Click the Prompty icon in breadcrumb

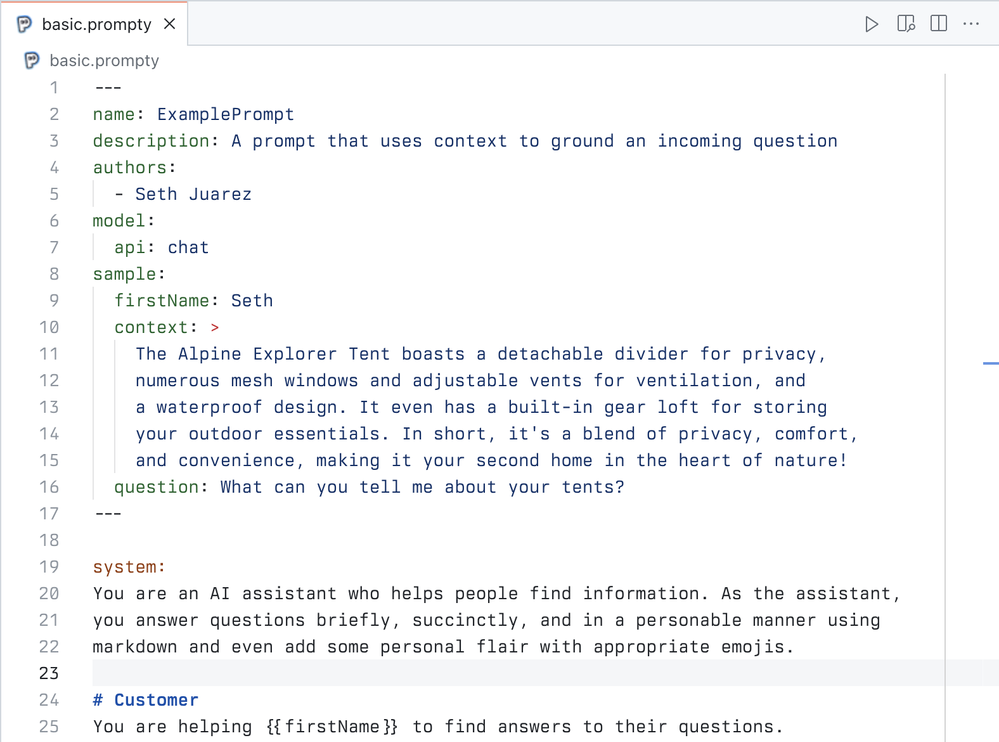pos(32,60)
